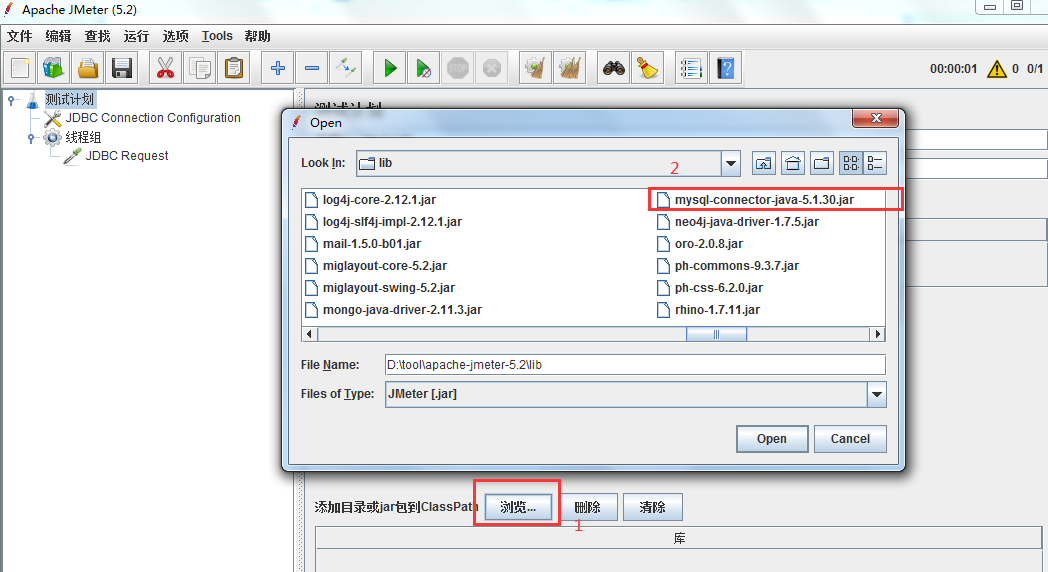This screenshot has height=572, width=1048.
Task: Click the Copy toolbar icon
Action: click(x=199, y=68)
